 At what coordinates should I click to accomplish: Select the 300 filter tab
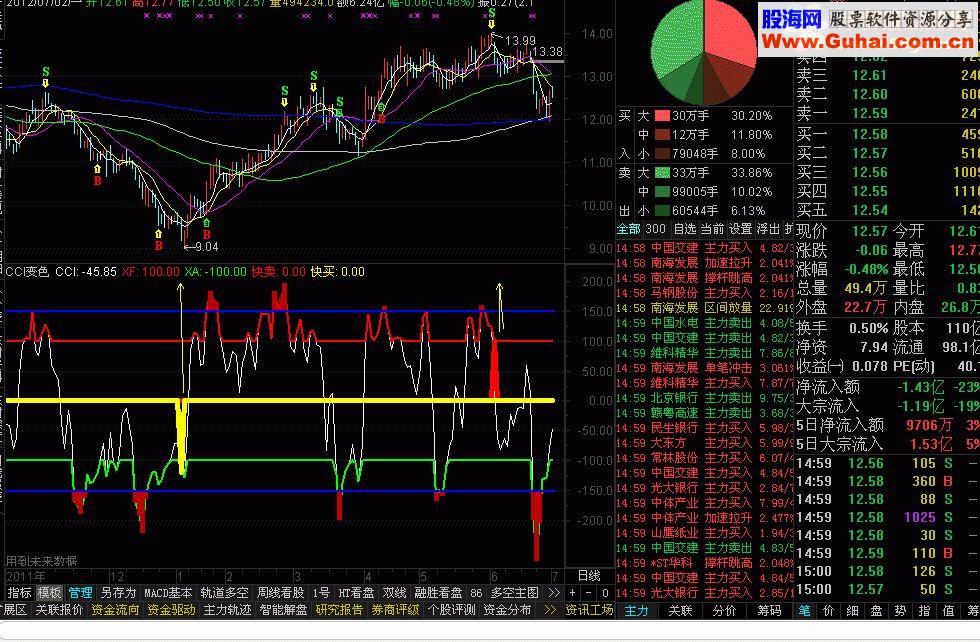tap(656, 229)
